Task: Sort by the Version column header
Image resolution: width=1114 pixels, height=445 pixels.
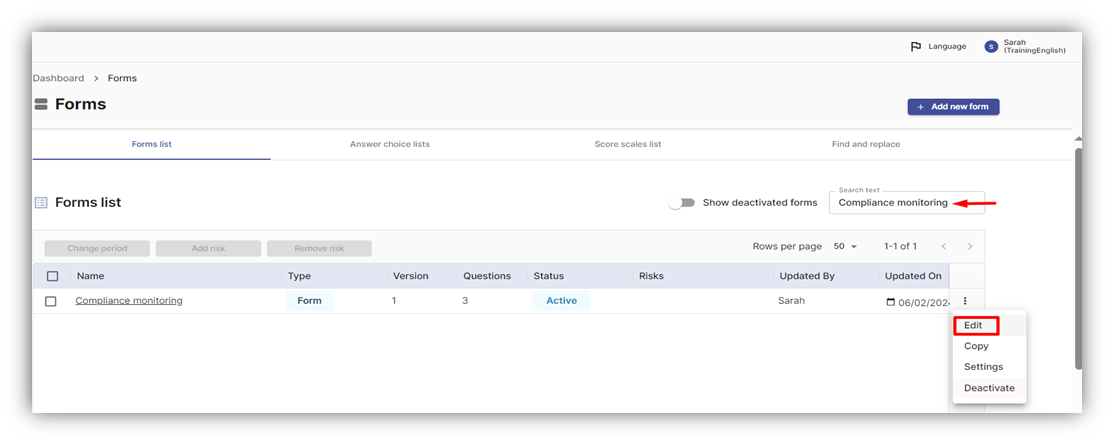Action: pos(410,276)
